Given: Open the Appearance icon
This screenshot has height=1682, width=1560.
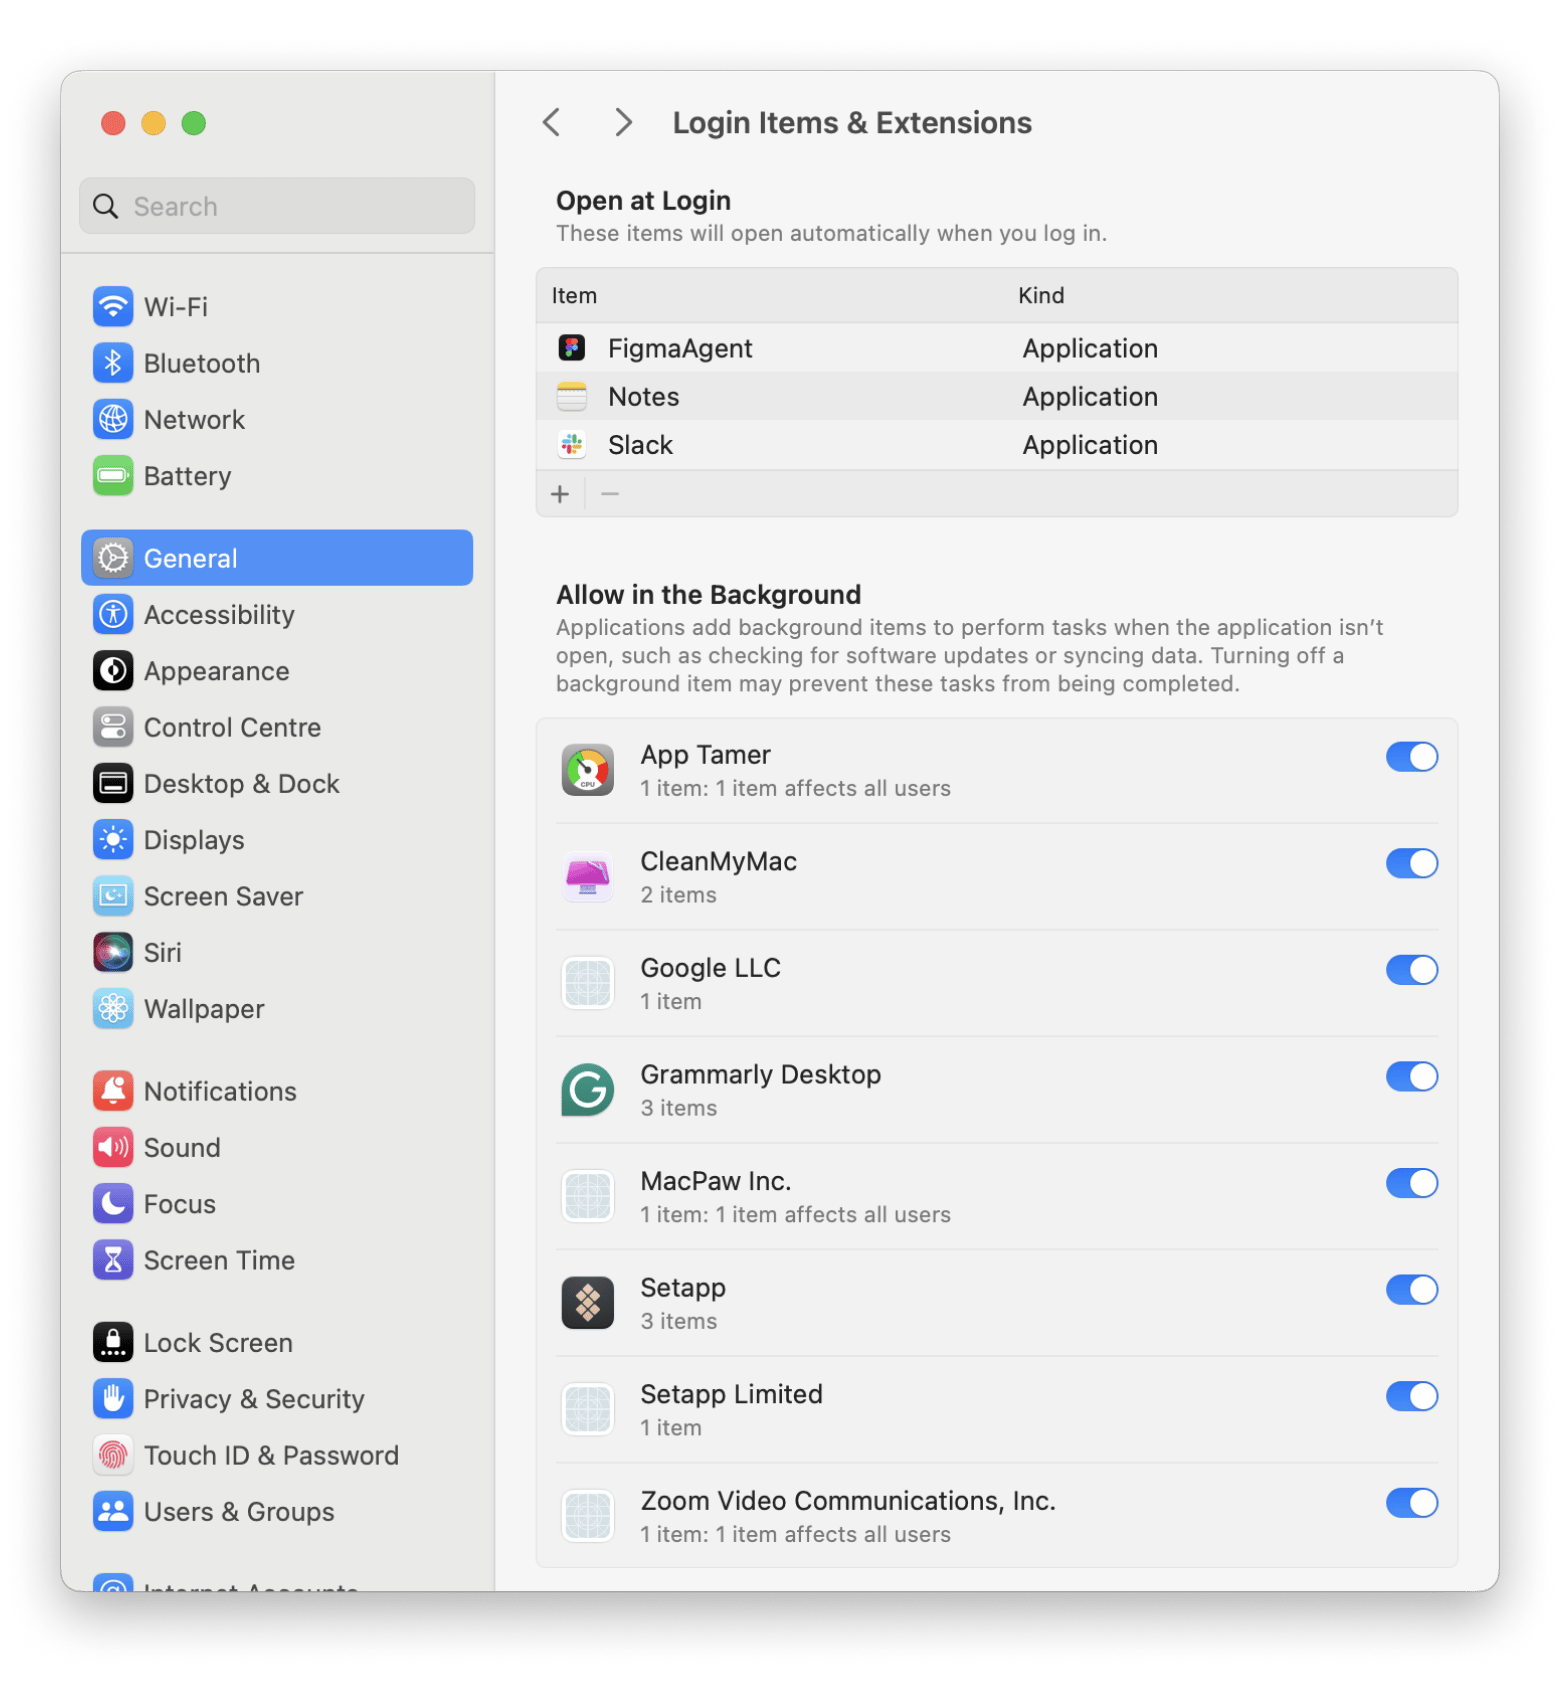Looking at the screenshot, I should [113, 671].
